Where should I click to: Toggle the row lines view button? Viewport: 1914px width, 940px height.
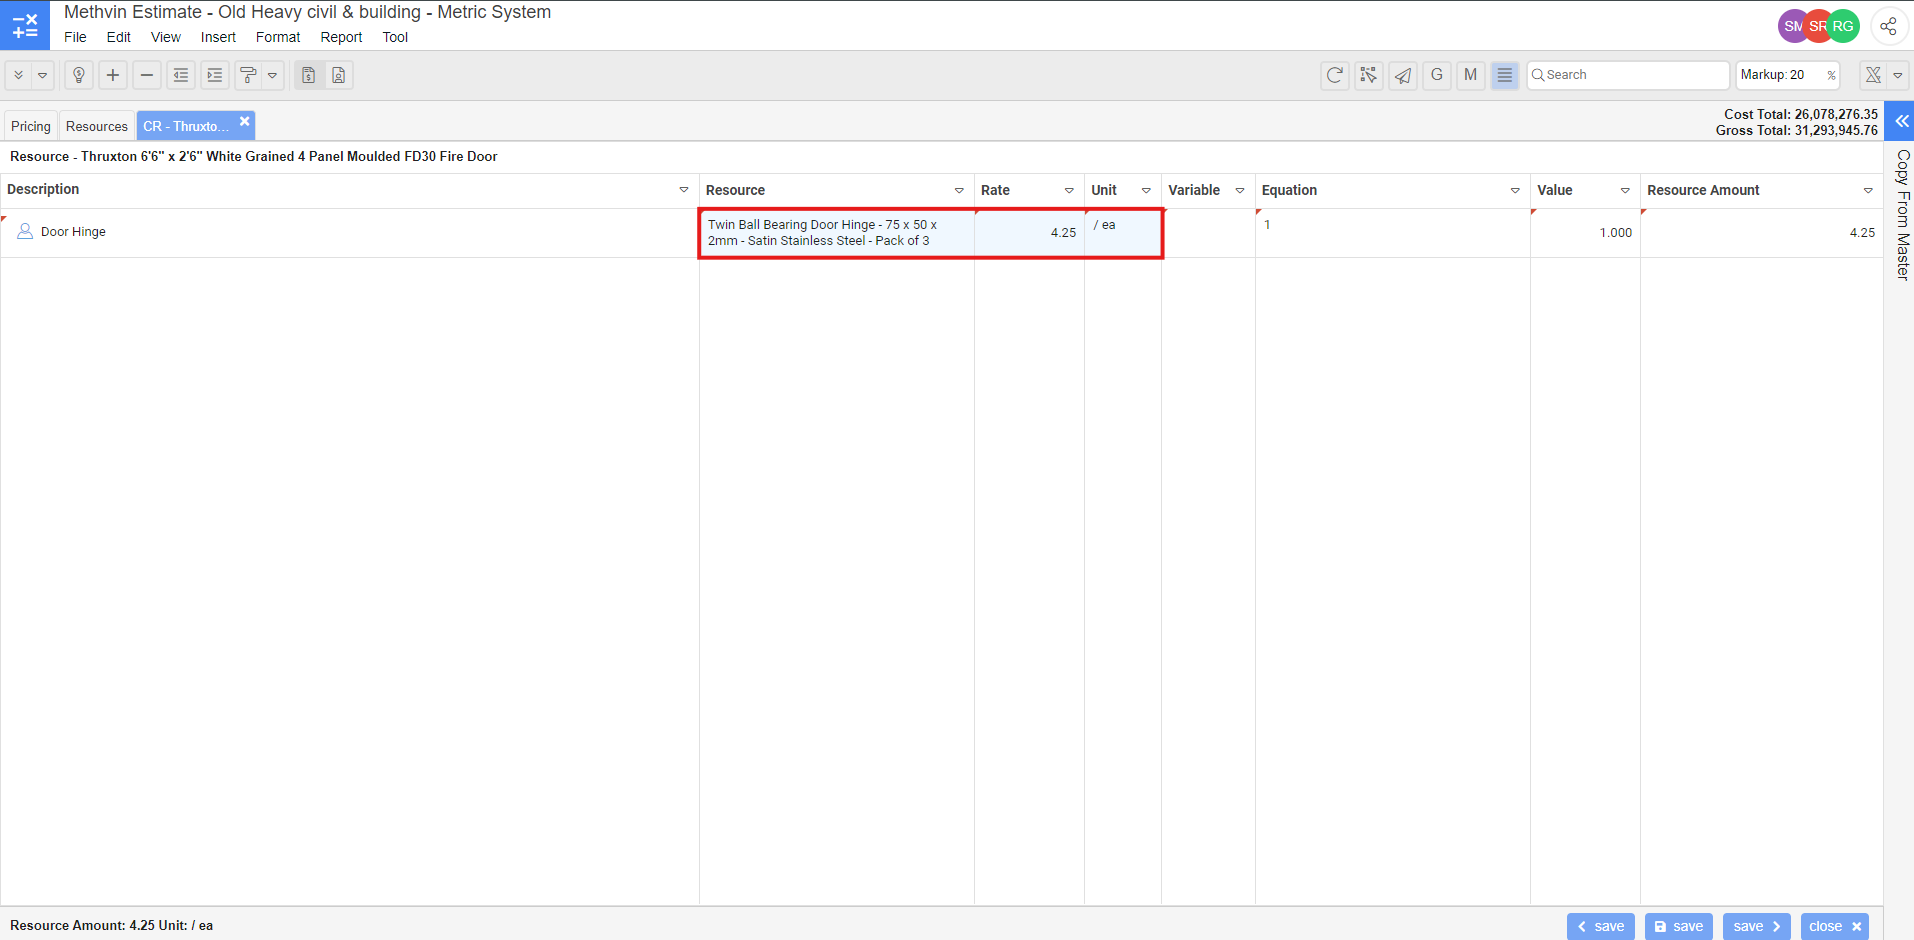coord(1505,75)
